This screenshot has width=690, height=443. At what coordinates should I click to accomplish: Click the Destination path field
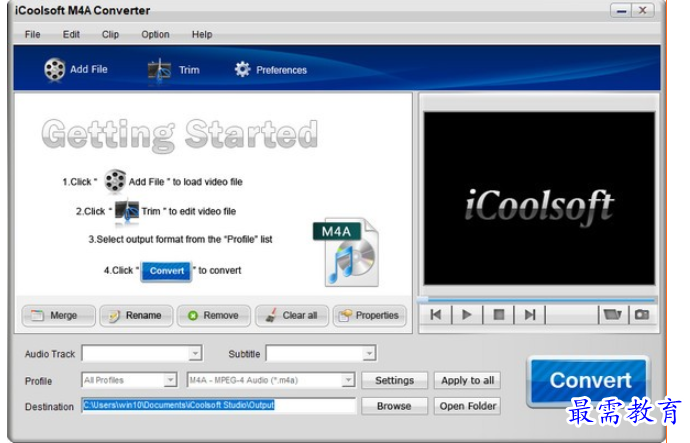click(x=218, y=405)
